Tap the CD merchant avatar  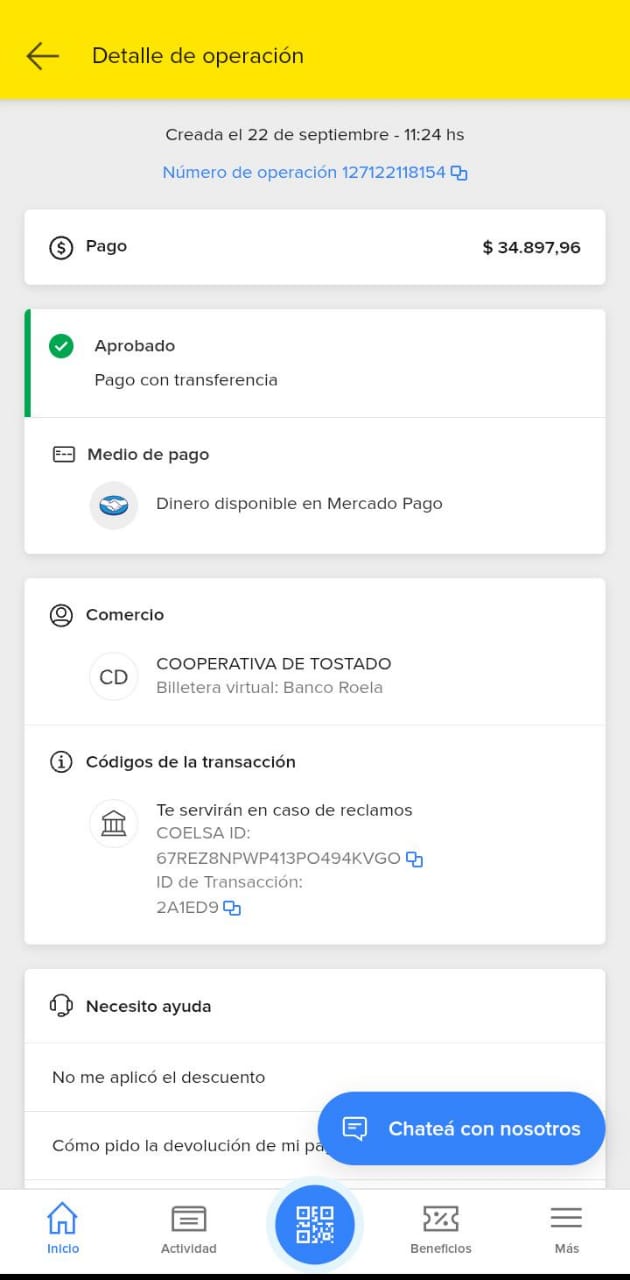click(x=114, y=677)
